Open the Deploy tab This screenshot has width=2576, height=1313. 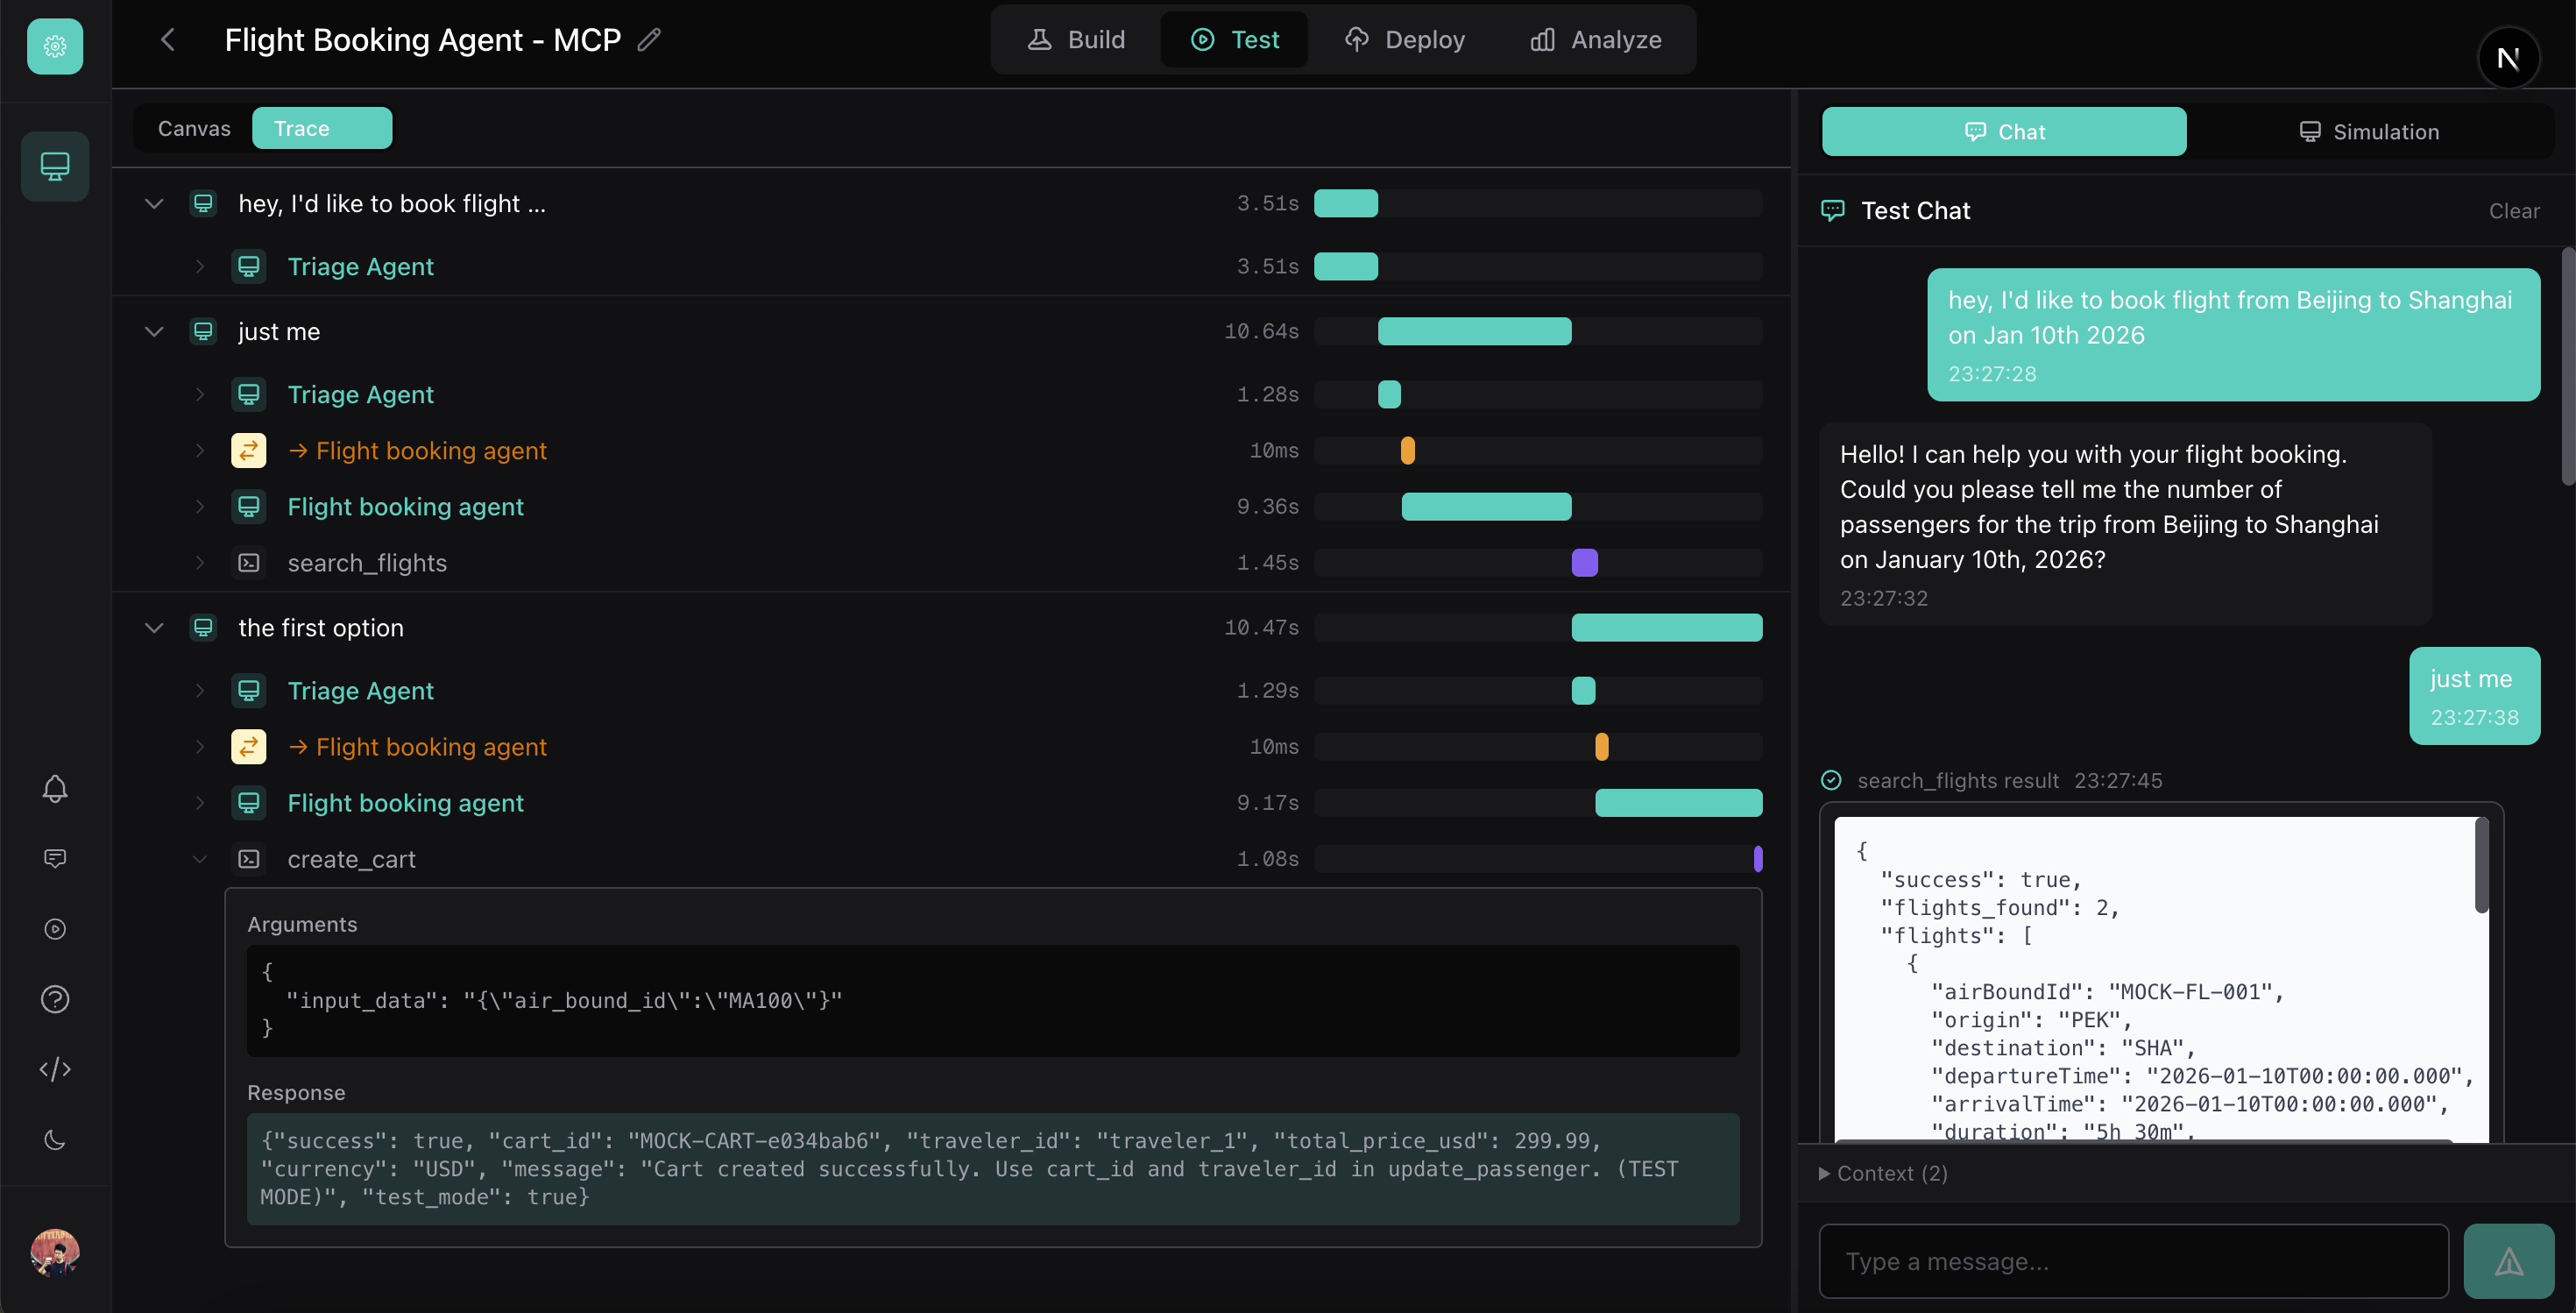click(x=1405, y=40)
